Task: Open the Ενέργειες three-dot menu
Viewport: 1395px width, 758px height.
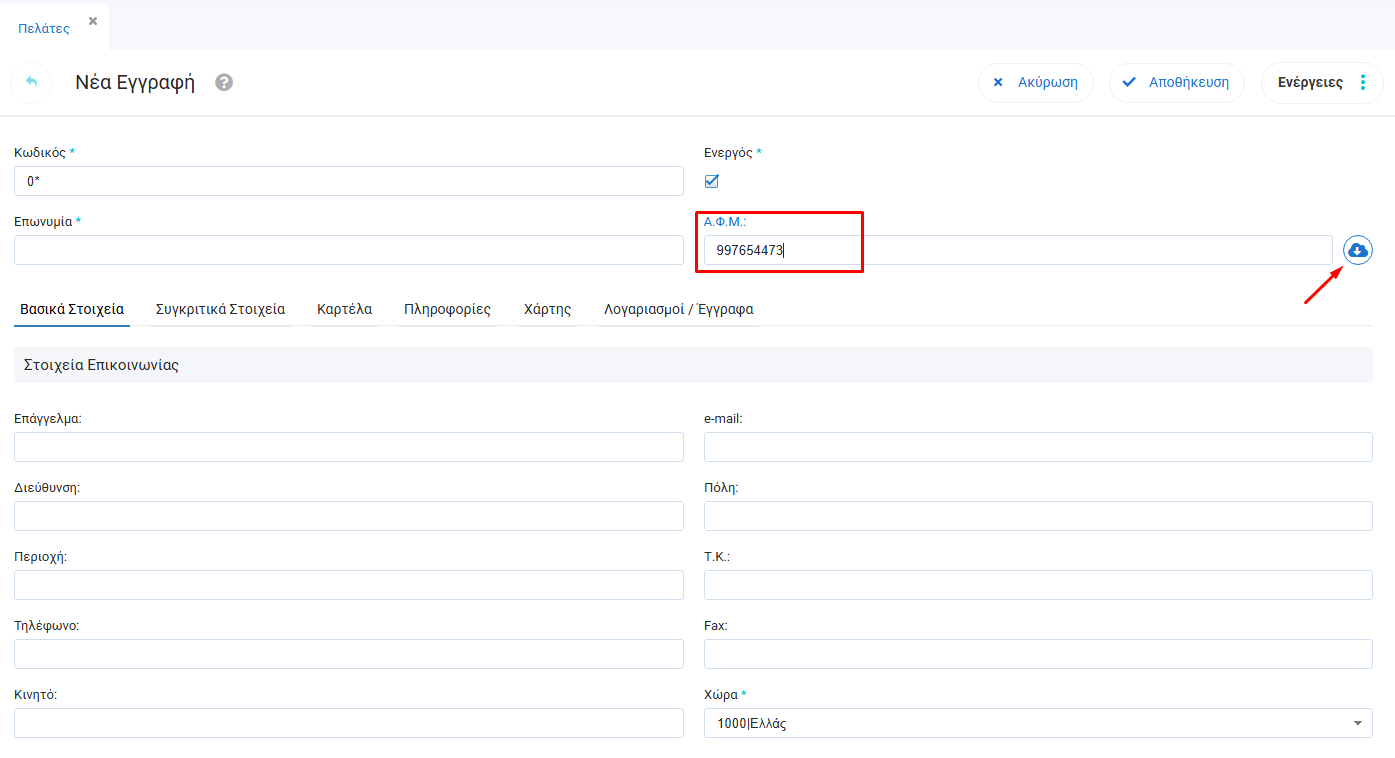Action: pos(1362,83)
